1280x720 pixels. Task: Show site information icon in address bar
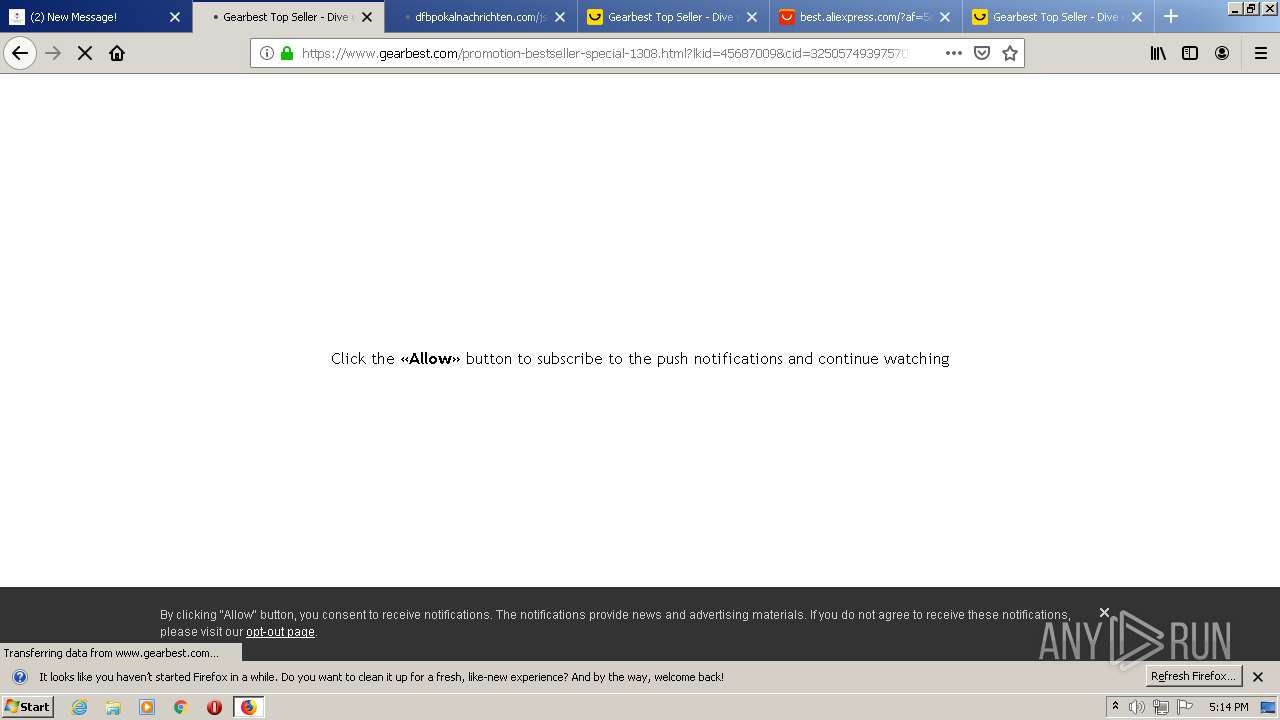tap(267, 53)
